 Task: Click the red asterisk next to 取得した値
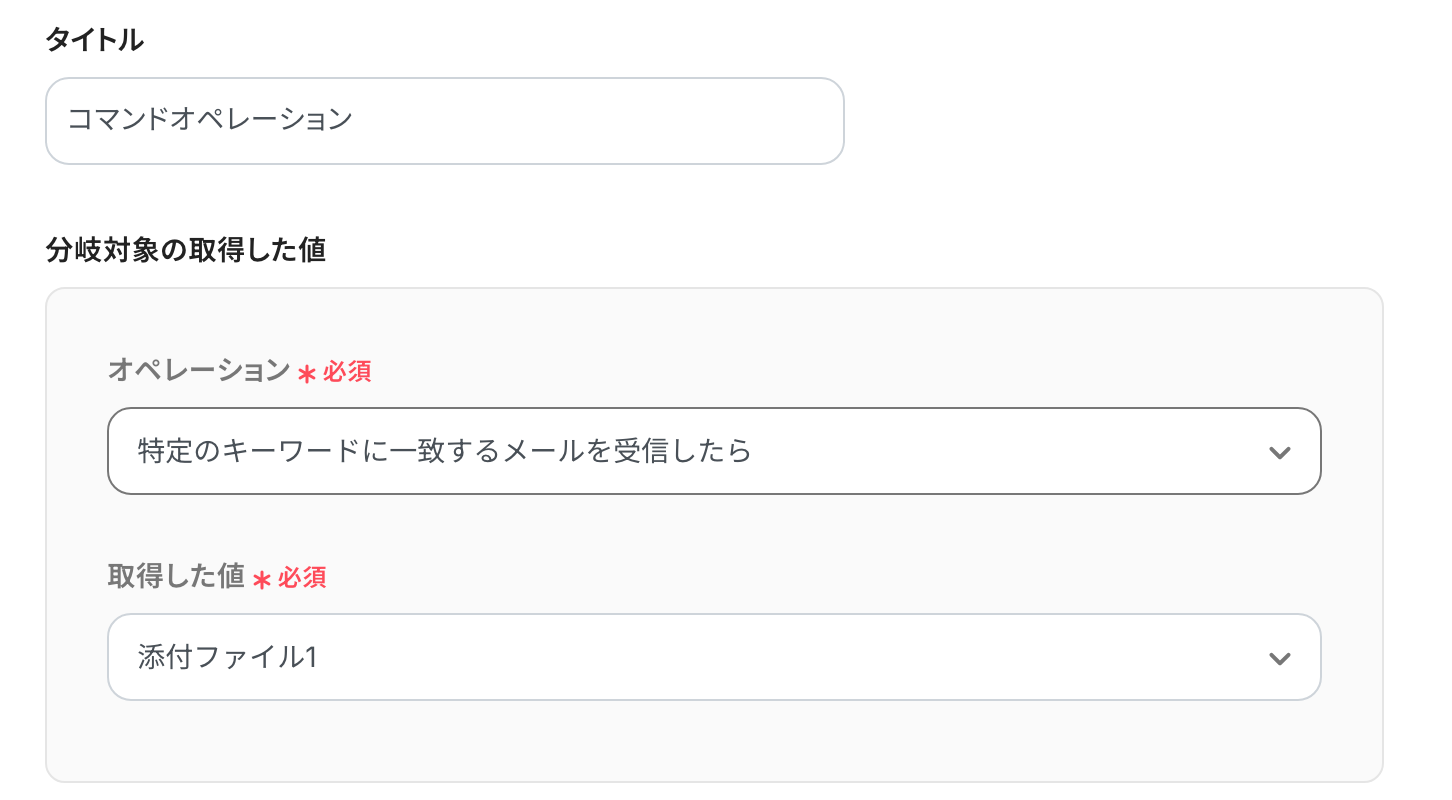pos(262,580)
